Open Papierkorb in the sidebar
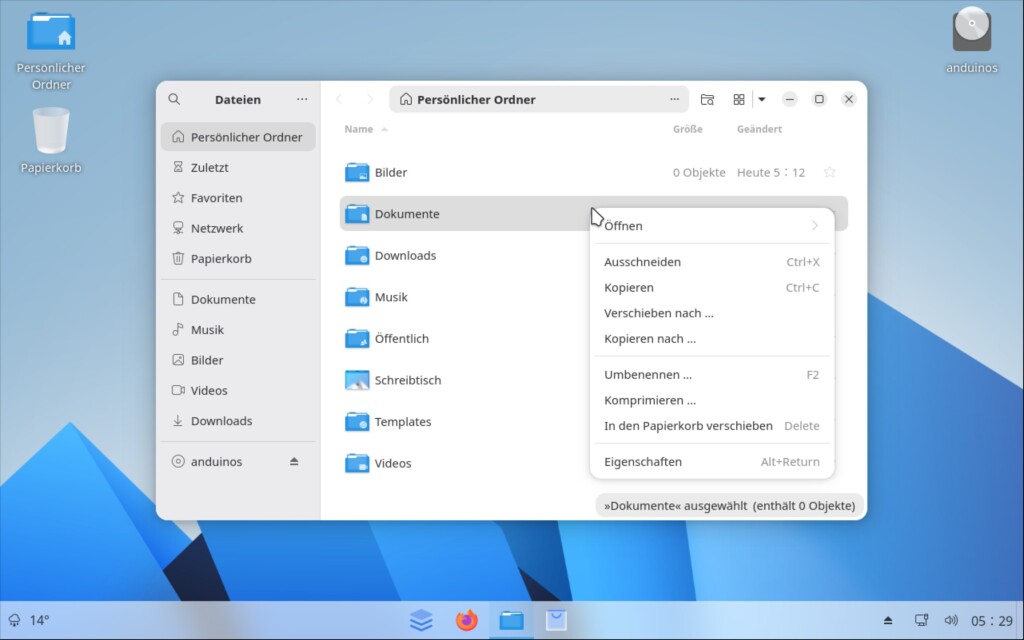This screenshot has width=1024, height=640. coord(221,259)
